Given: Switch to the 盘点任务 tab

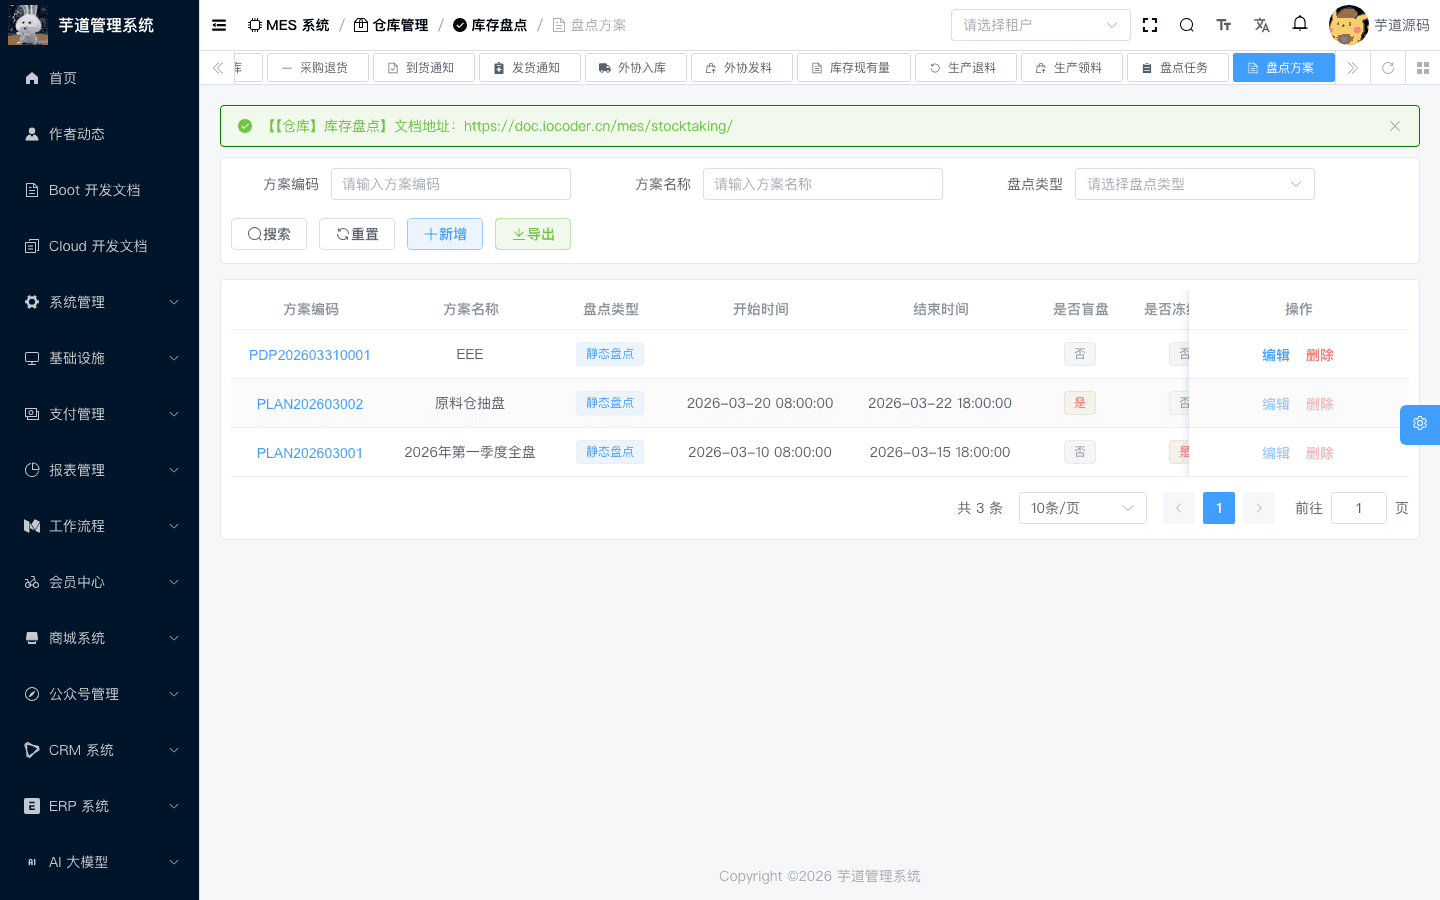Looking at the screenshot, I should (x=1178, y=68).
